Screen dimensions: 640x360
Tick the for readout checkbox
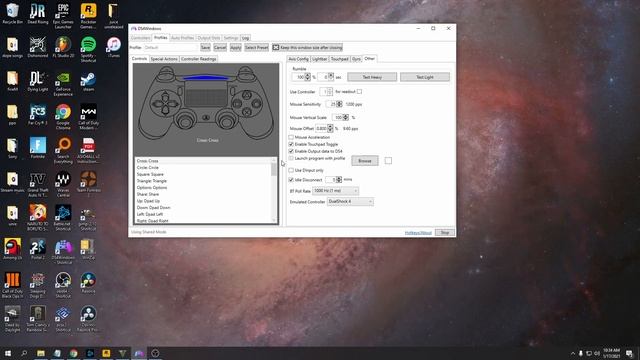[x=359, y=92]
